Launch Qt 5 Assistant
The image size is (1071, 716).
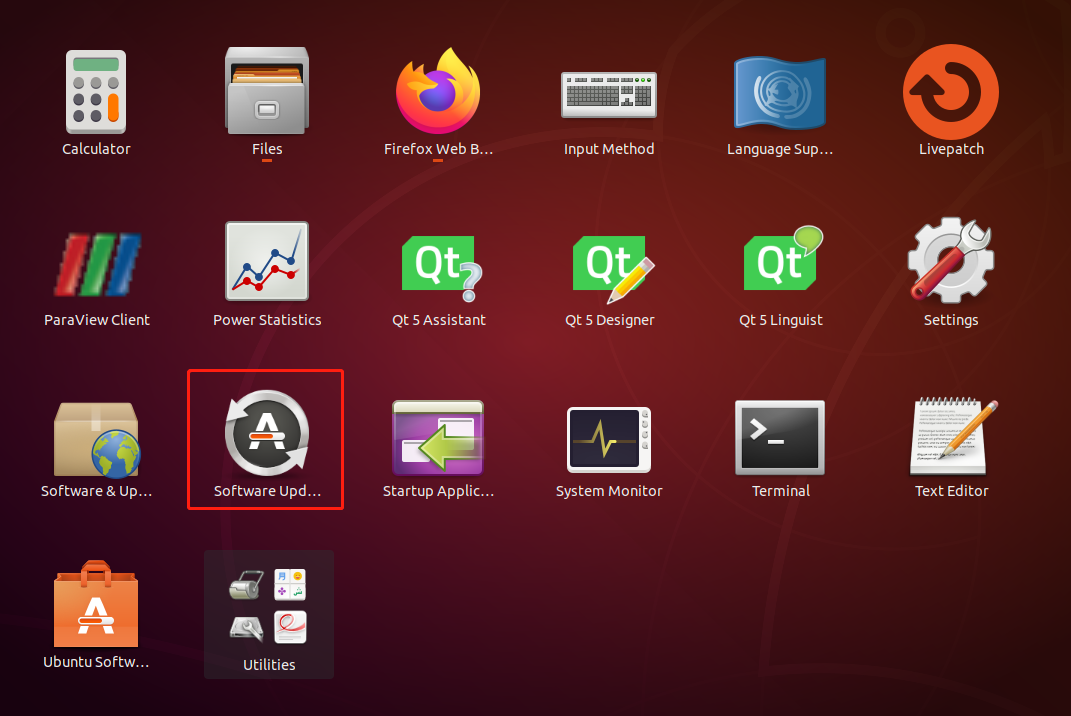click(441, 267)
